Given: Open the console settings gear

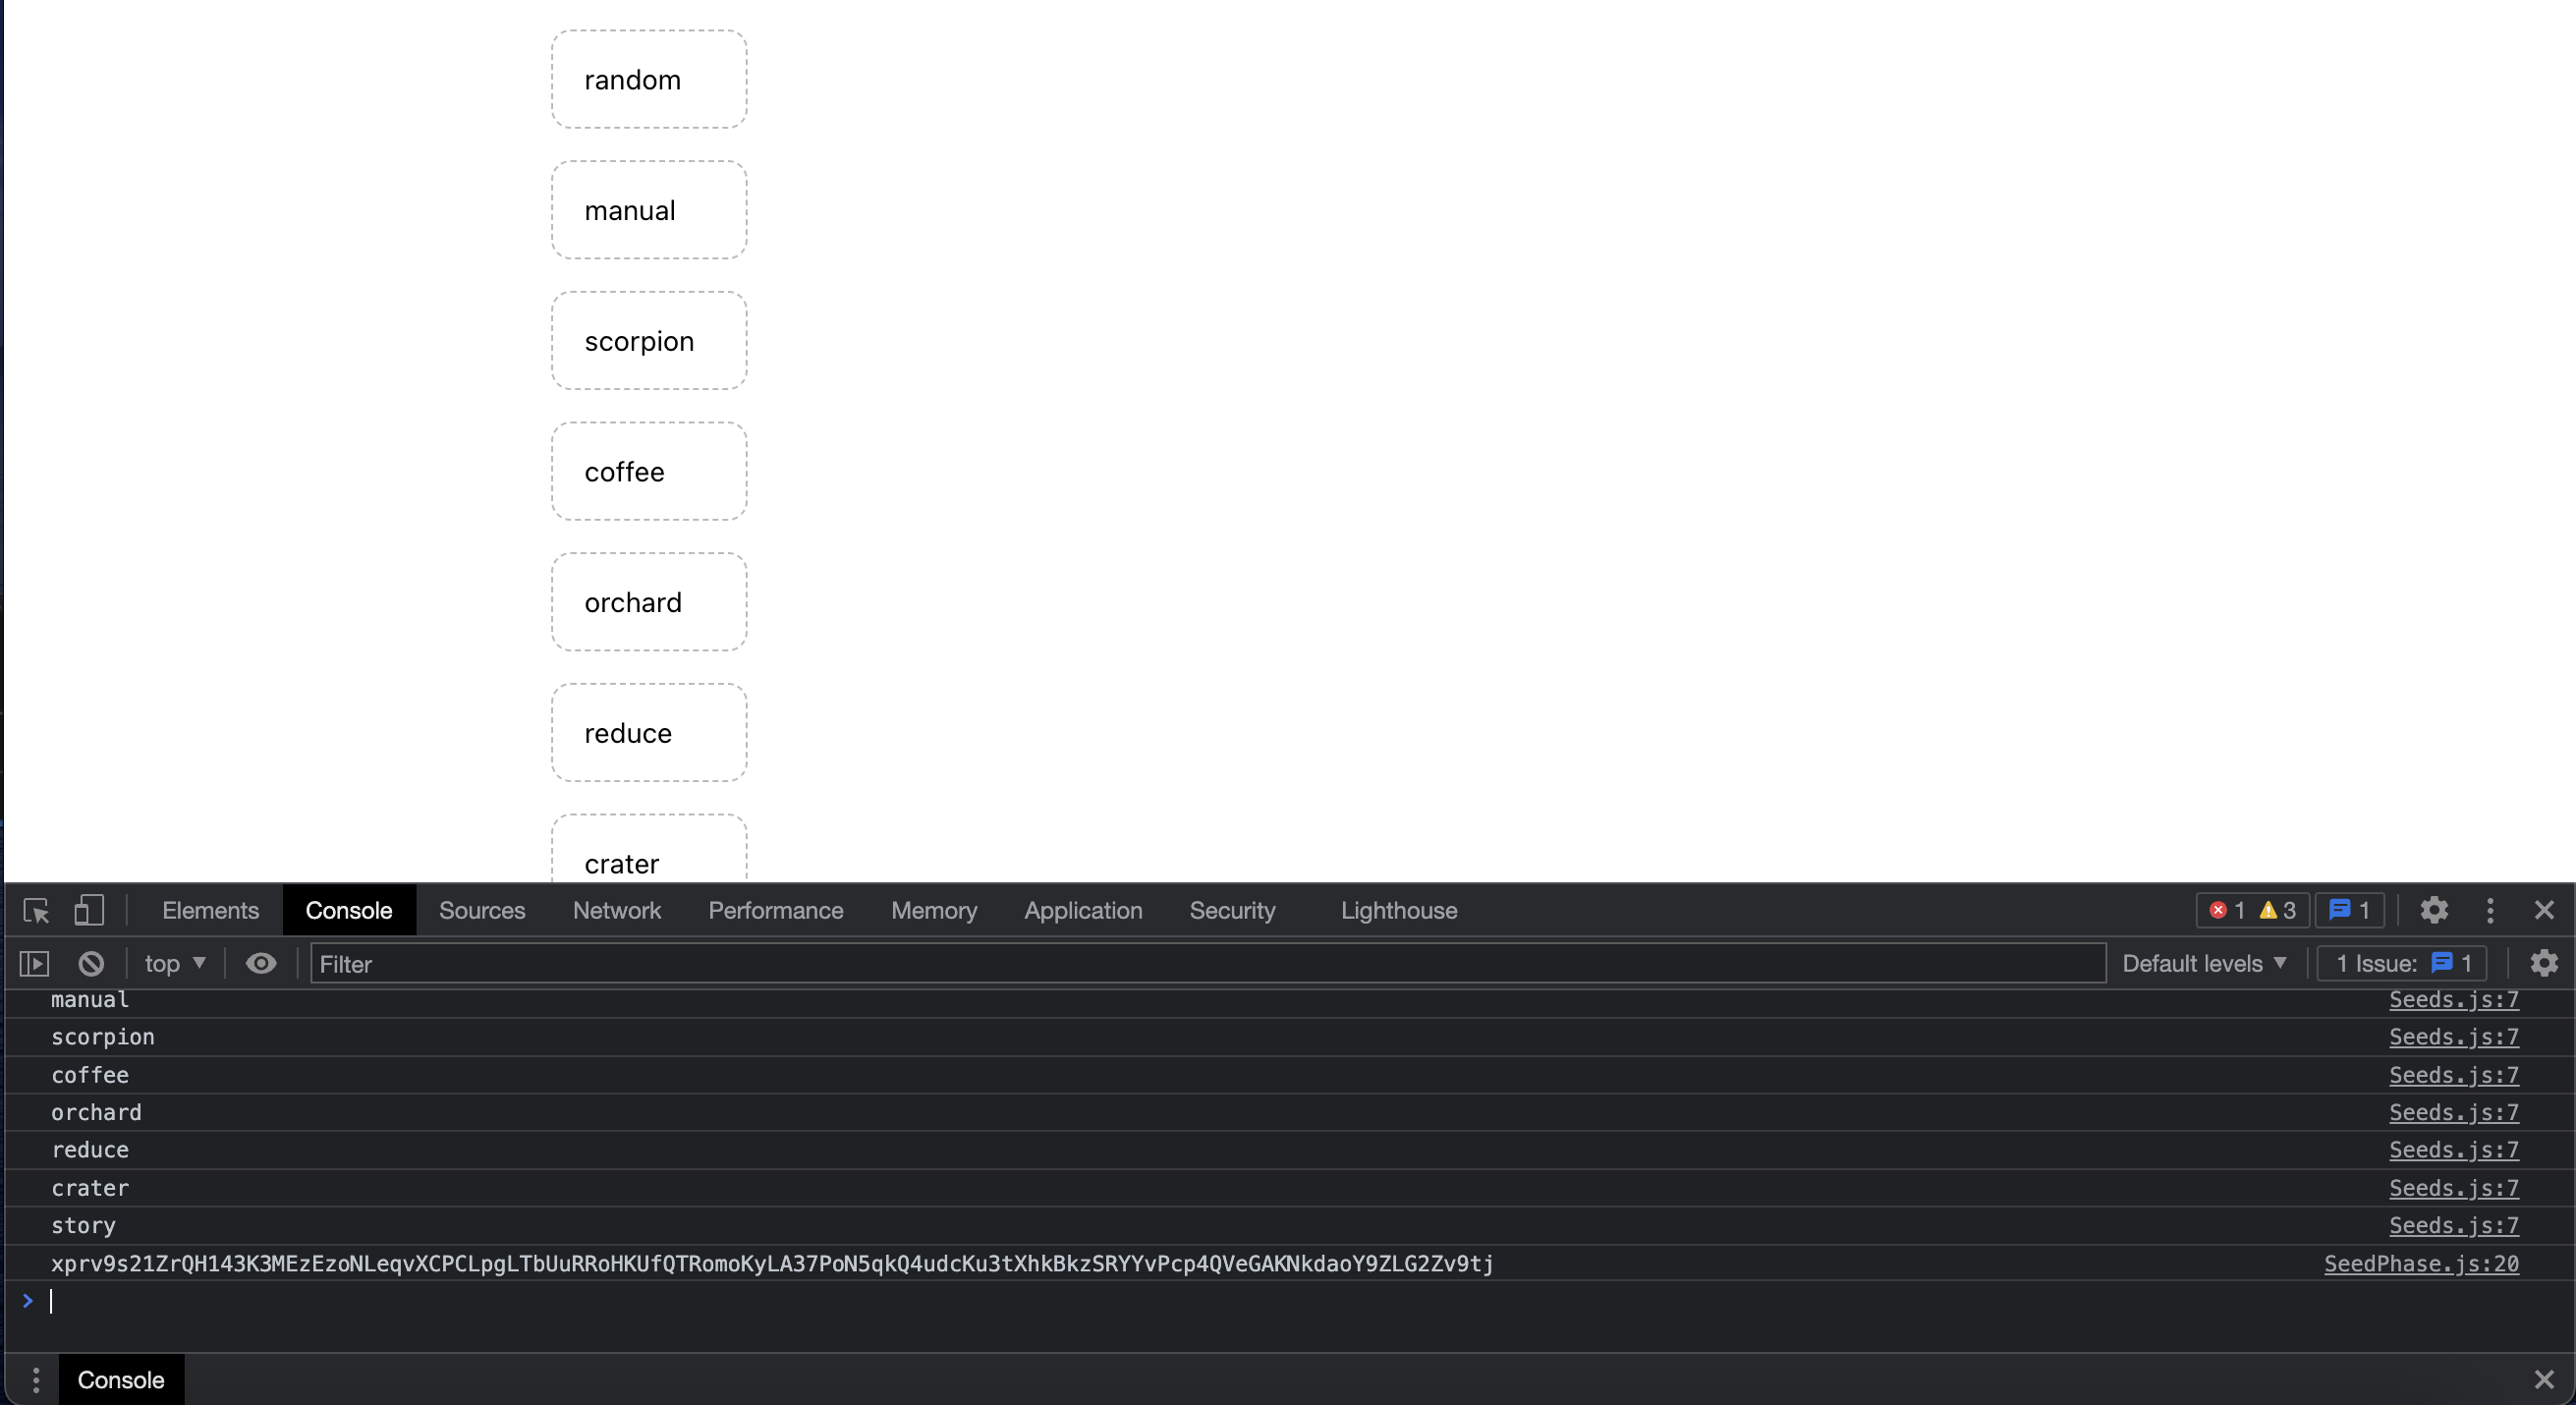Looking at the screenshot, I should 2545,963.
